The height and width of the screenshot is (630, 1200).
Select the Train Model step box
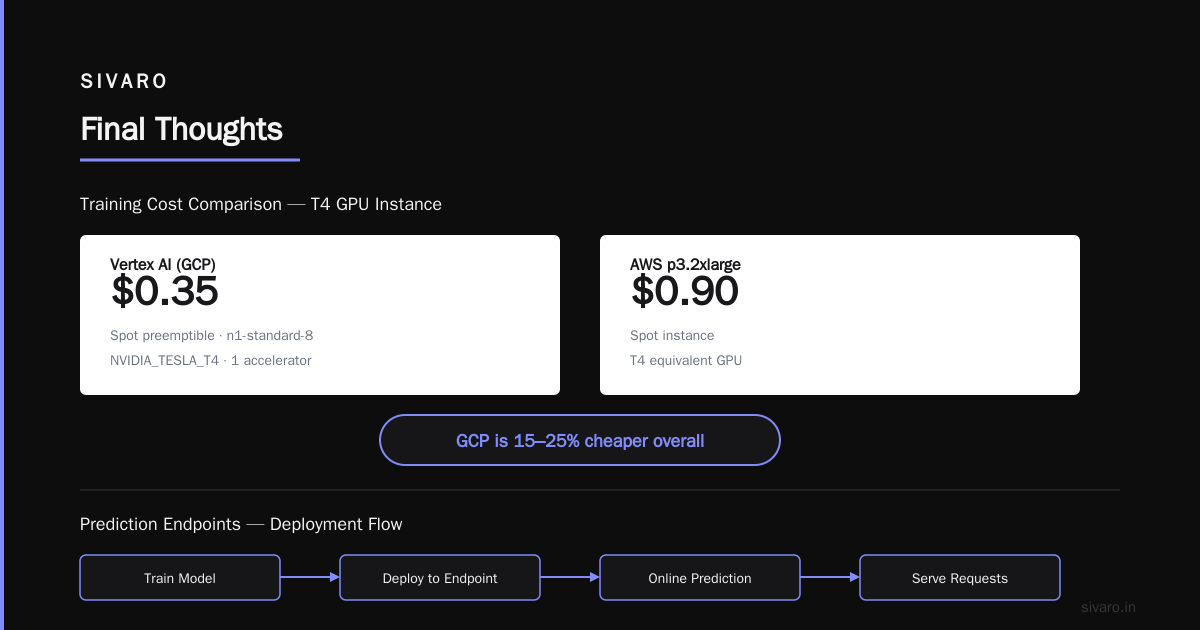180,578
